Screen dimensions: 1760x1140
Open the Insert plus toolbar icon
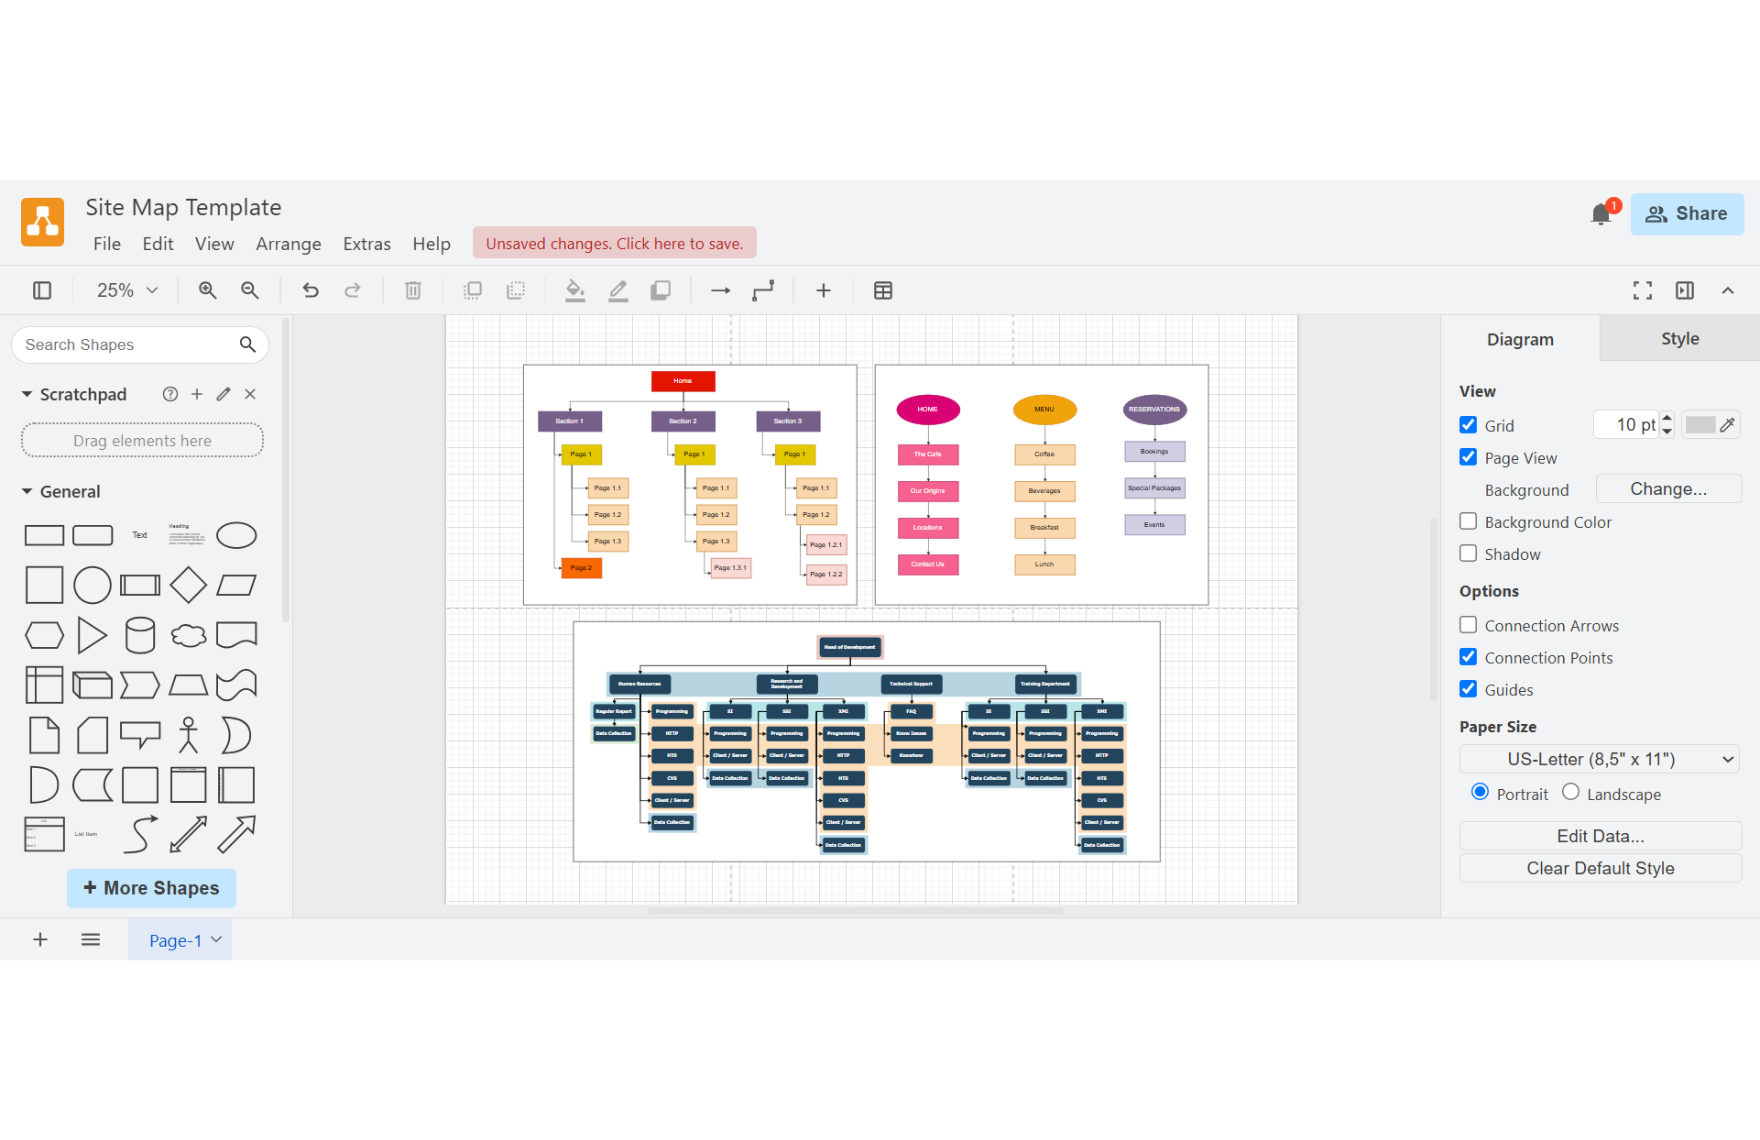pyautogui.click(x=823, y=290)
